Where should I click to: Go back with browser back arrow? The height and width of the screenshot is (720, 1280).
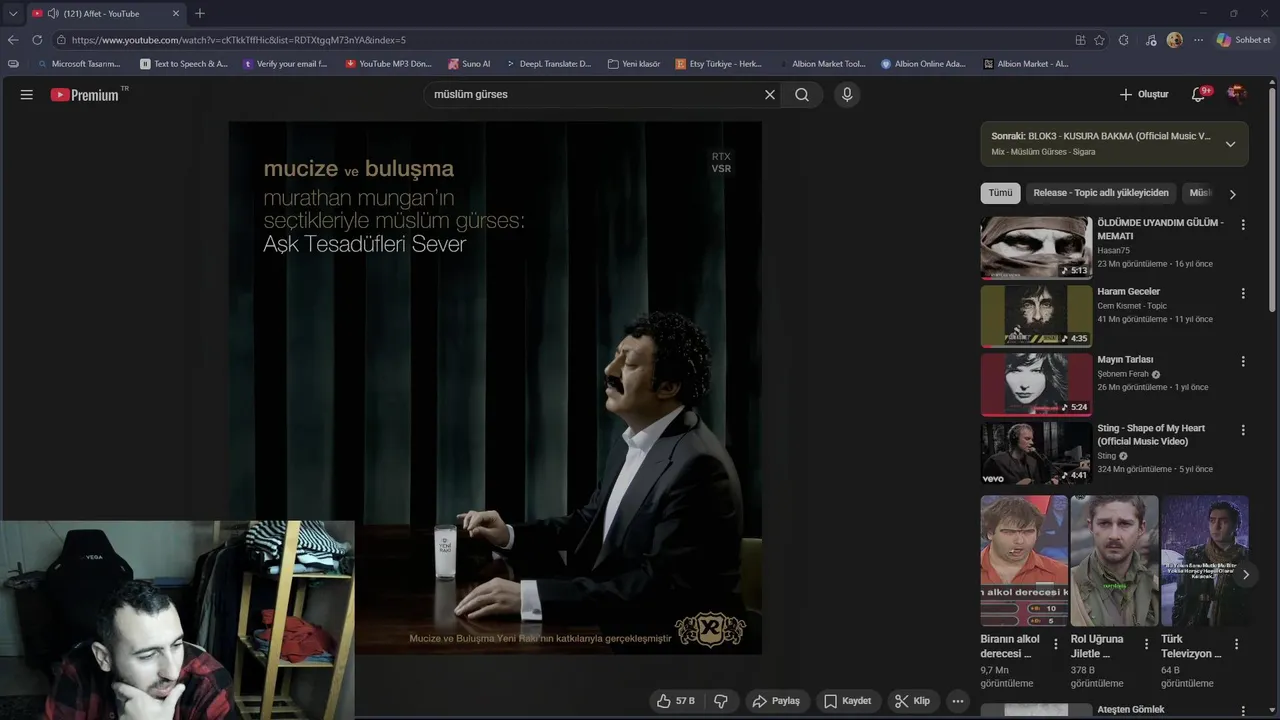click(13, 40)
